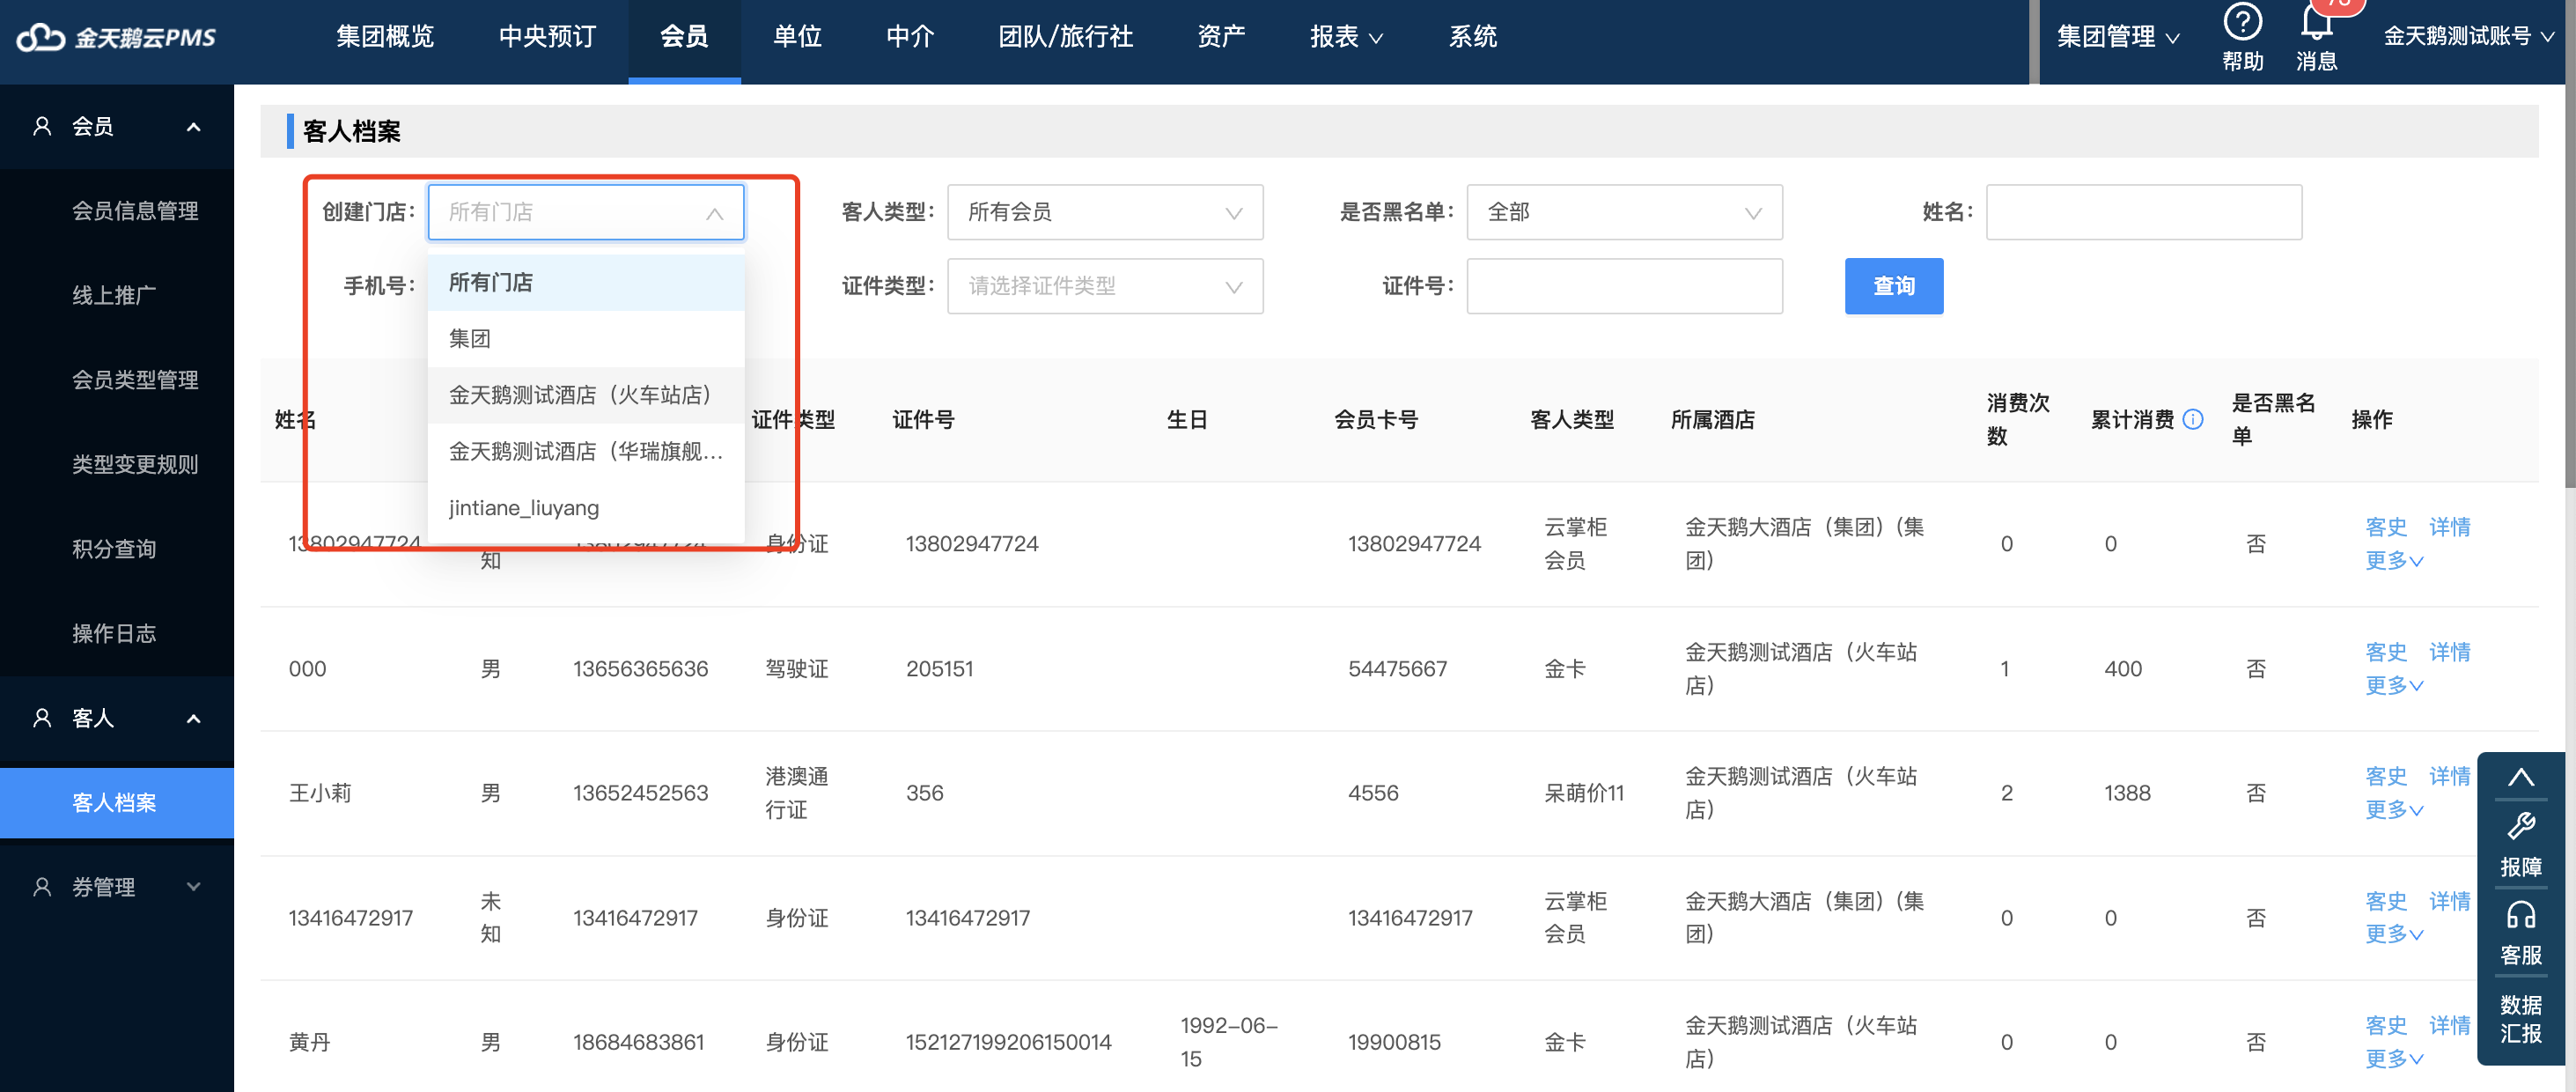Open 客史 for 13416472917 row

pyautogui.click(x=2385, y=901)
